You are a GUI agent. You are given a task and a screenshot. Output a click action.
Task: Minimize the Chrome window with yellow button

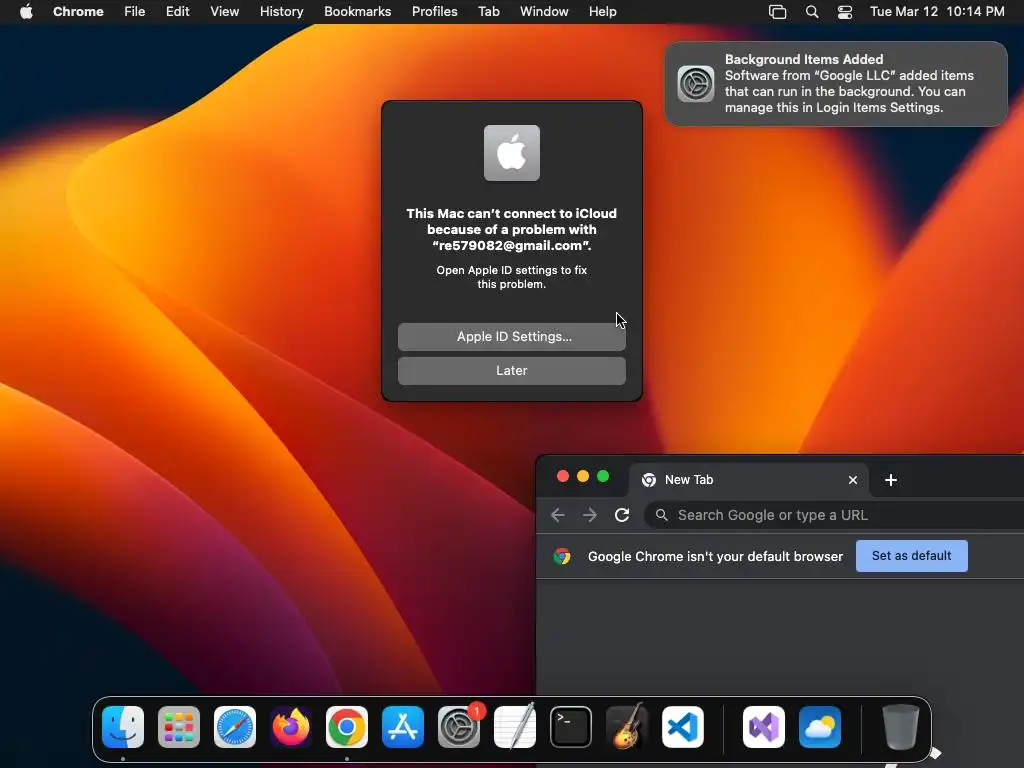coord(583,476)
